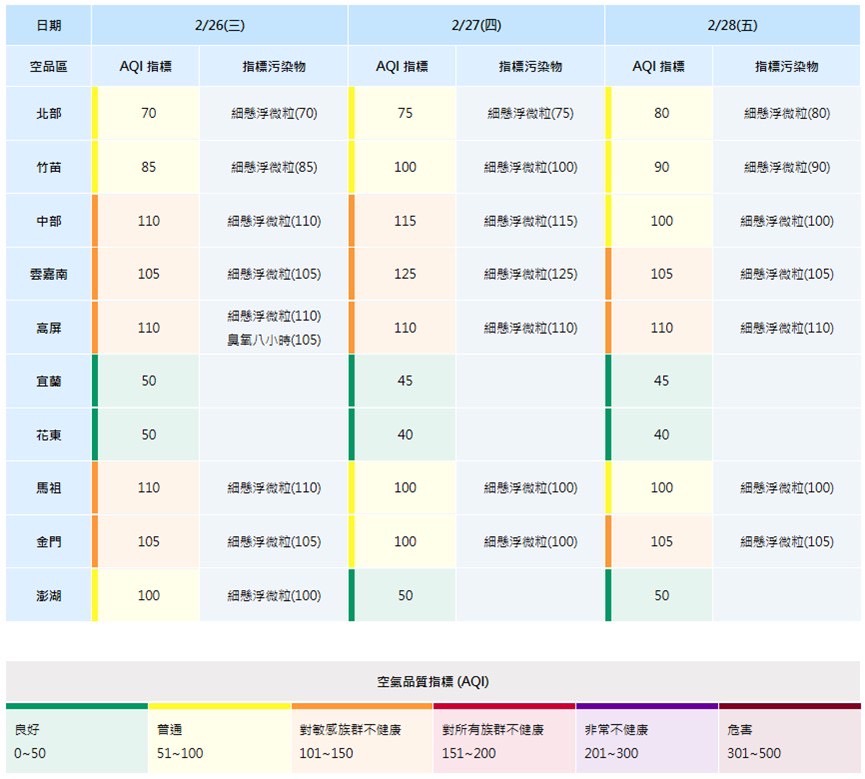Click 北部 AQI value 70 for 2/26
Screen dimensions: 865x779
click(x=148, y=113)
